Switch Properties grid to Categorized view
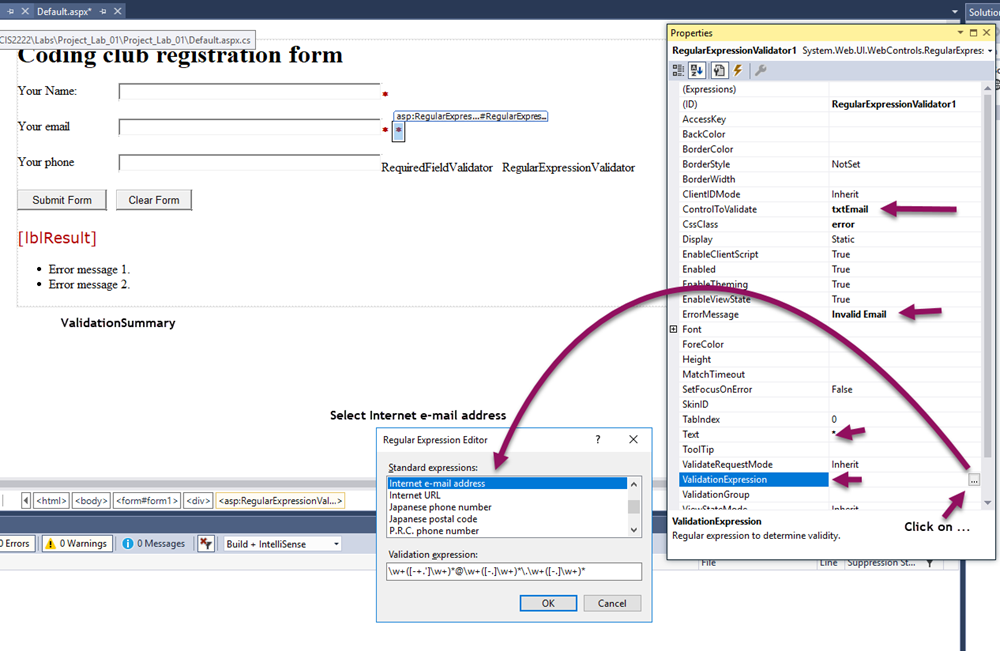The width and height of the screenshot is (1000, 651). coord(678,71)
